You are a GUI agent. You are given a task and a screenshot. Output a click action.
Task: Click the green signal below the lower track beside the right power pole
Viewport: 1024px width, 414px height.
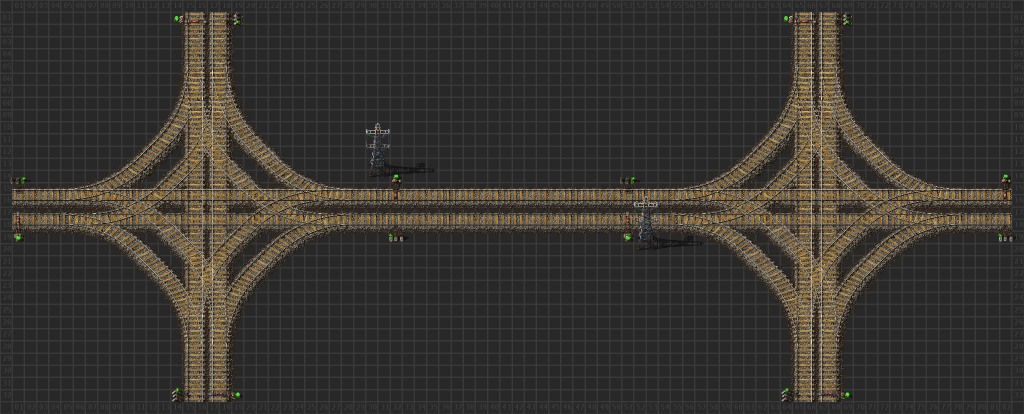point(628,238)
